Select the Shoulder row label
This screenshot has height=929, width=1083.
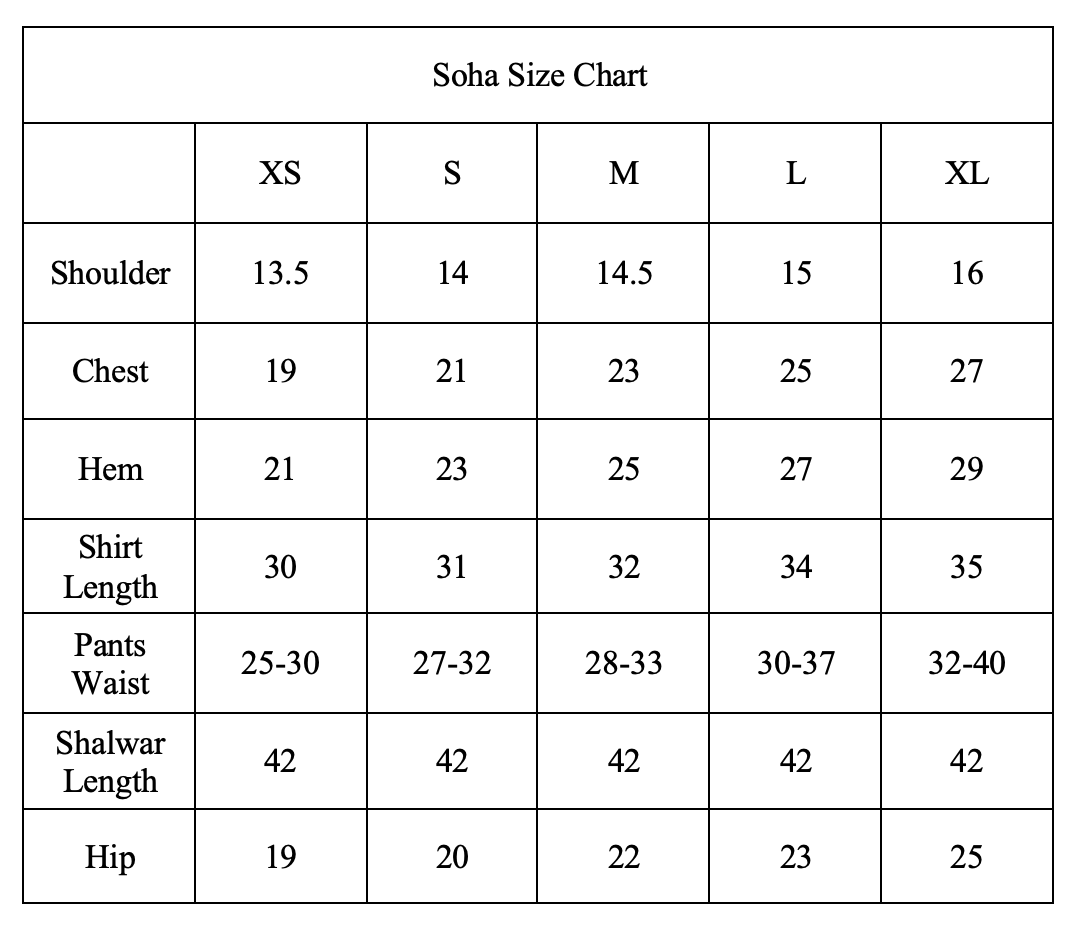point(110,273)
